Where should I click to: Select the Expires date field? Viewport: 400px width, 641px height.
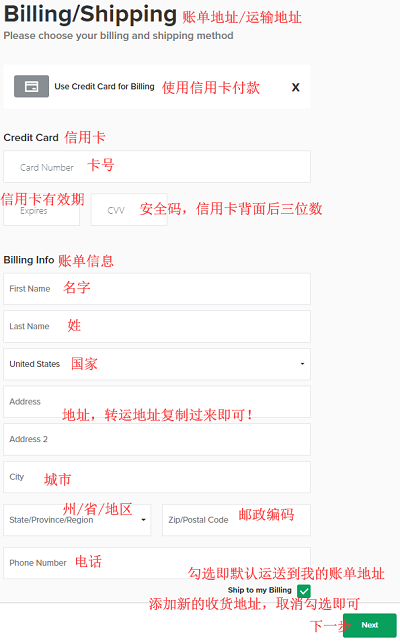[41, 210]
